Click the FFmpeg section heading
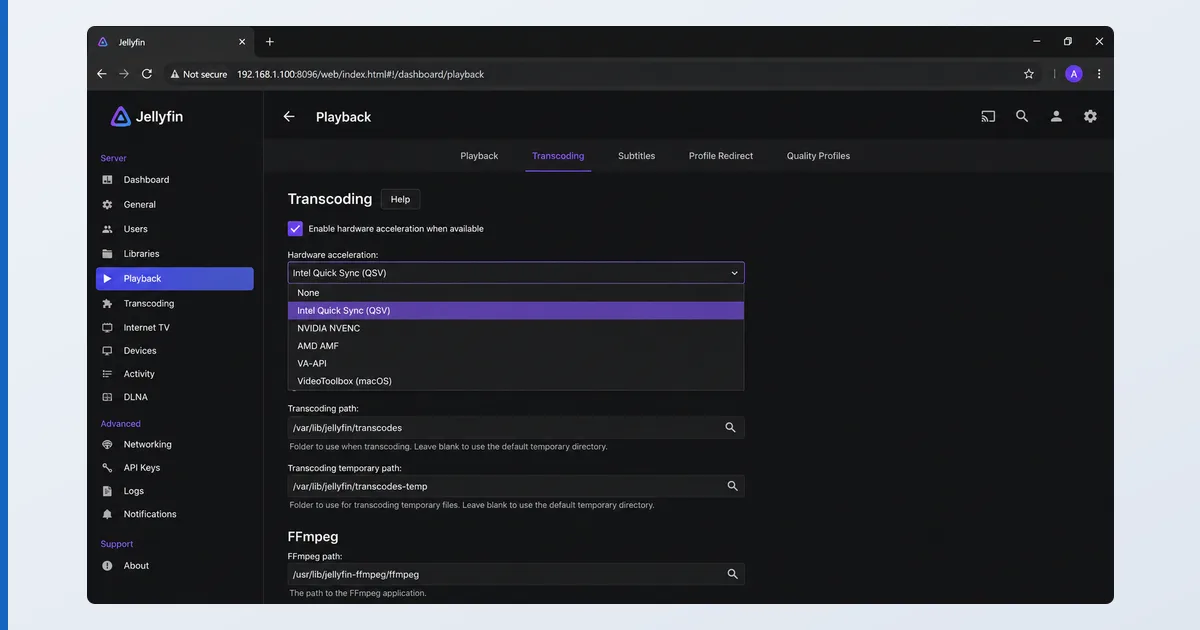1200x630 pixels. click(315, 536)
